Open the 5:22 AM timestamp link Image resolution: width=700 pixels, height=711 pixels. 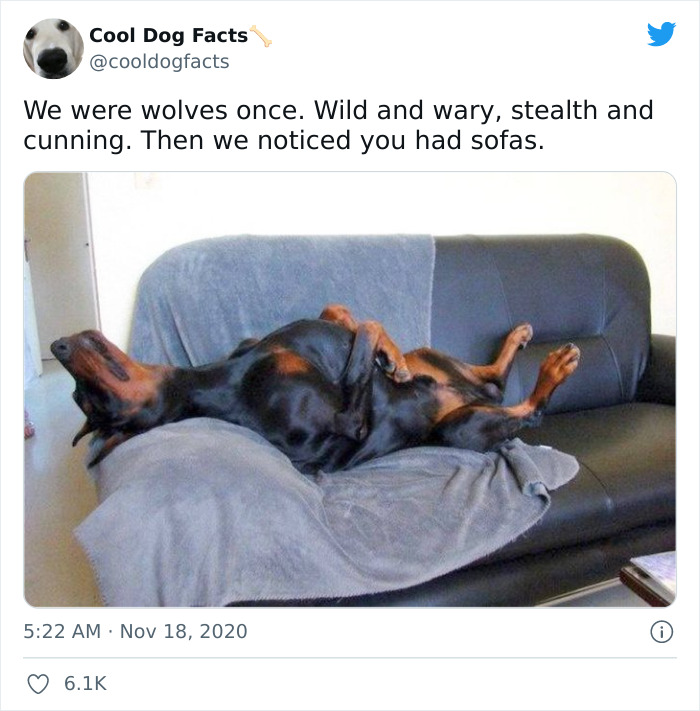point(62,631)
